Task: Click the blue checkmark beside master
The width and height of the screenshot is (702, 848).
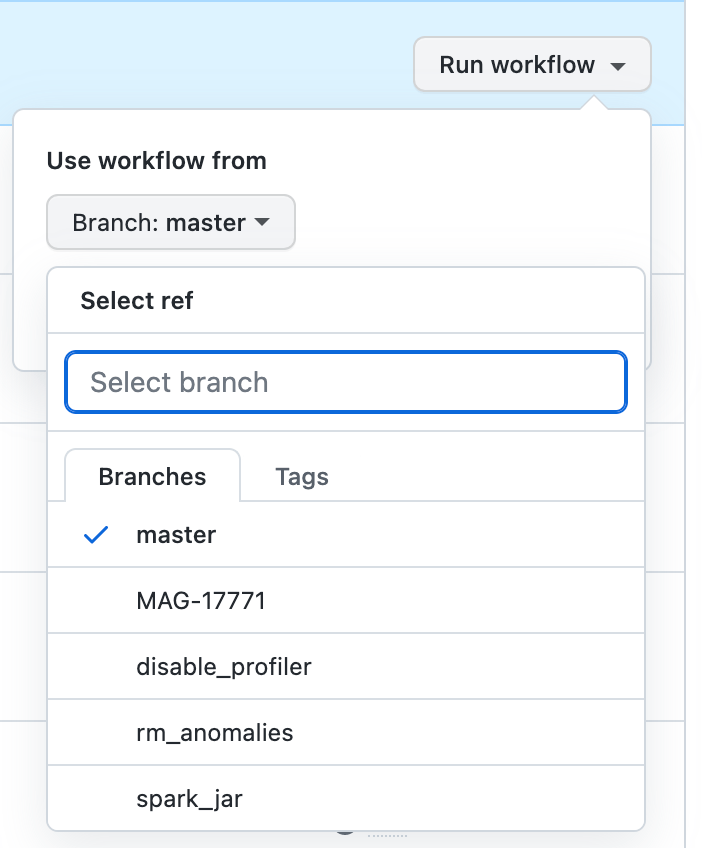Action: point(96,535)
